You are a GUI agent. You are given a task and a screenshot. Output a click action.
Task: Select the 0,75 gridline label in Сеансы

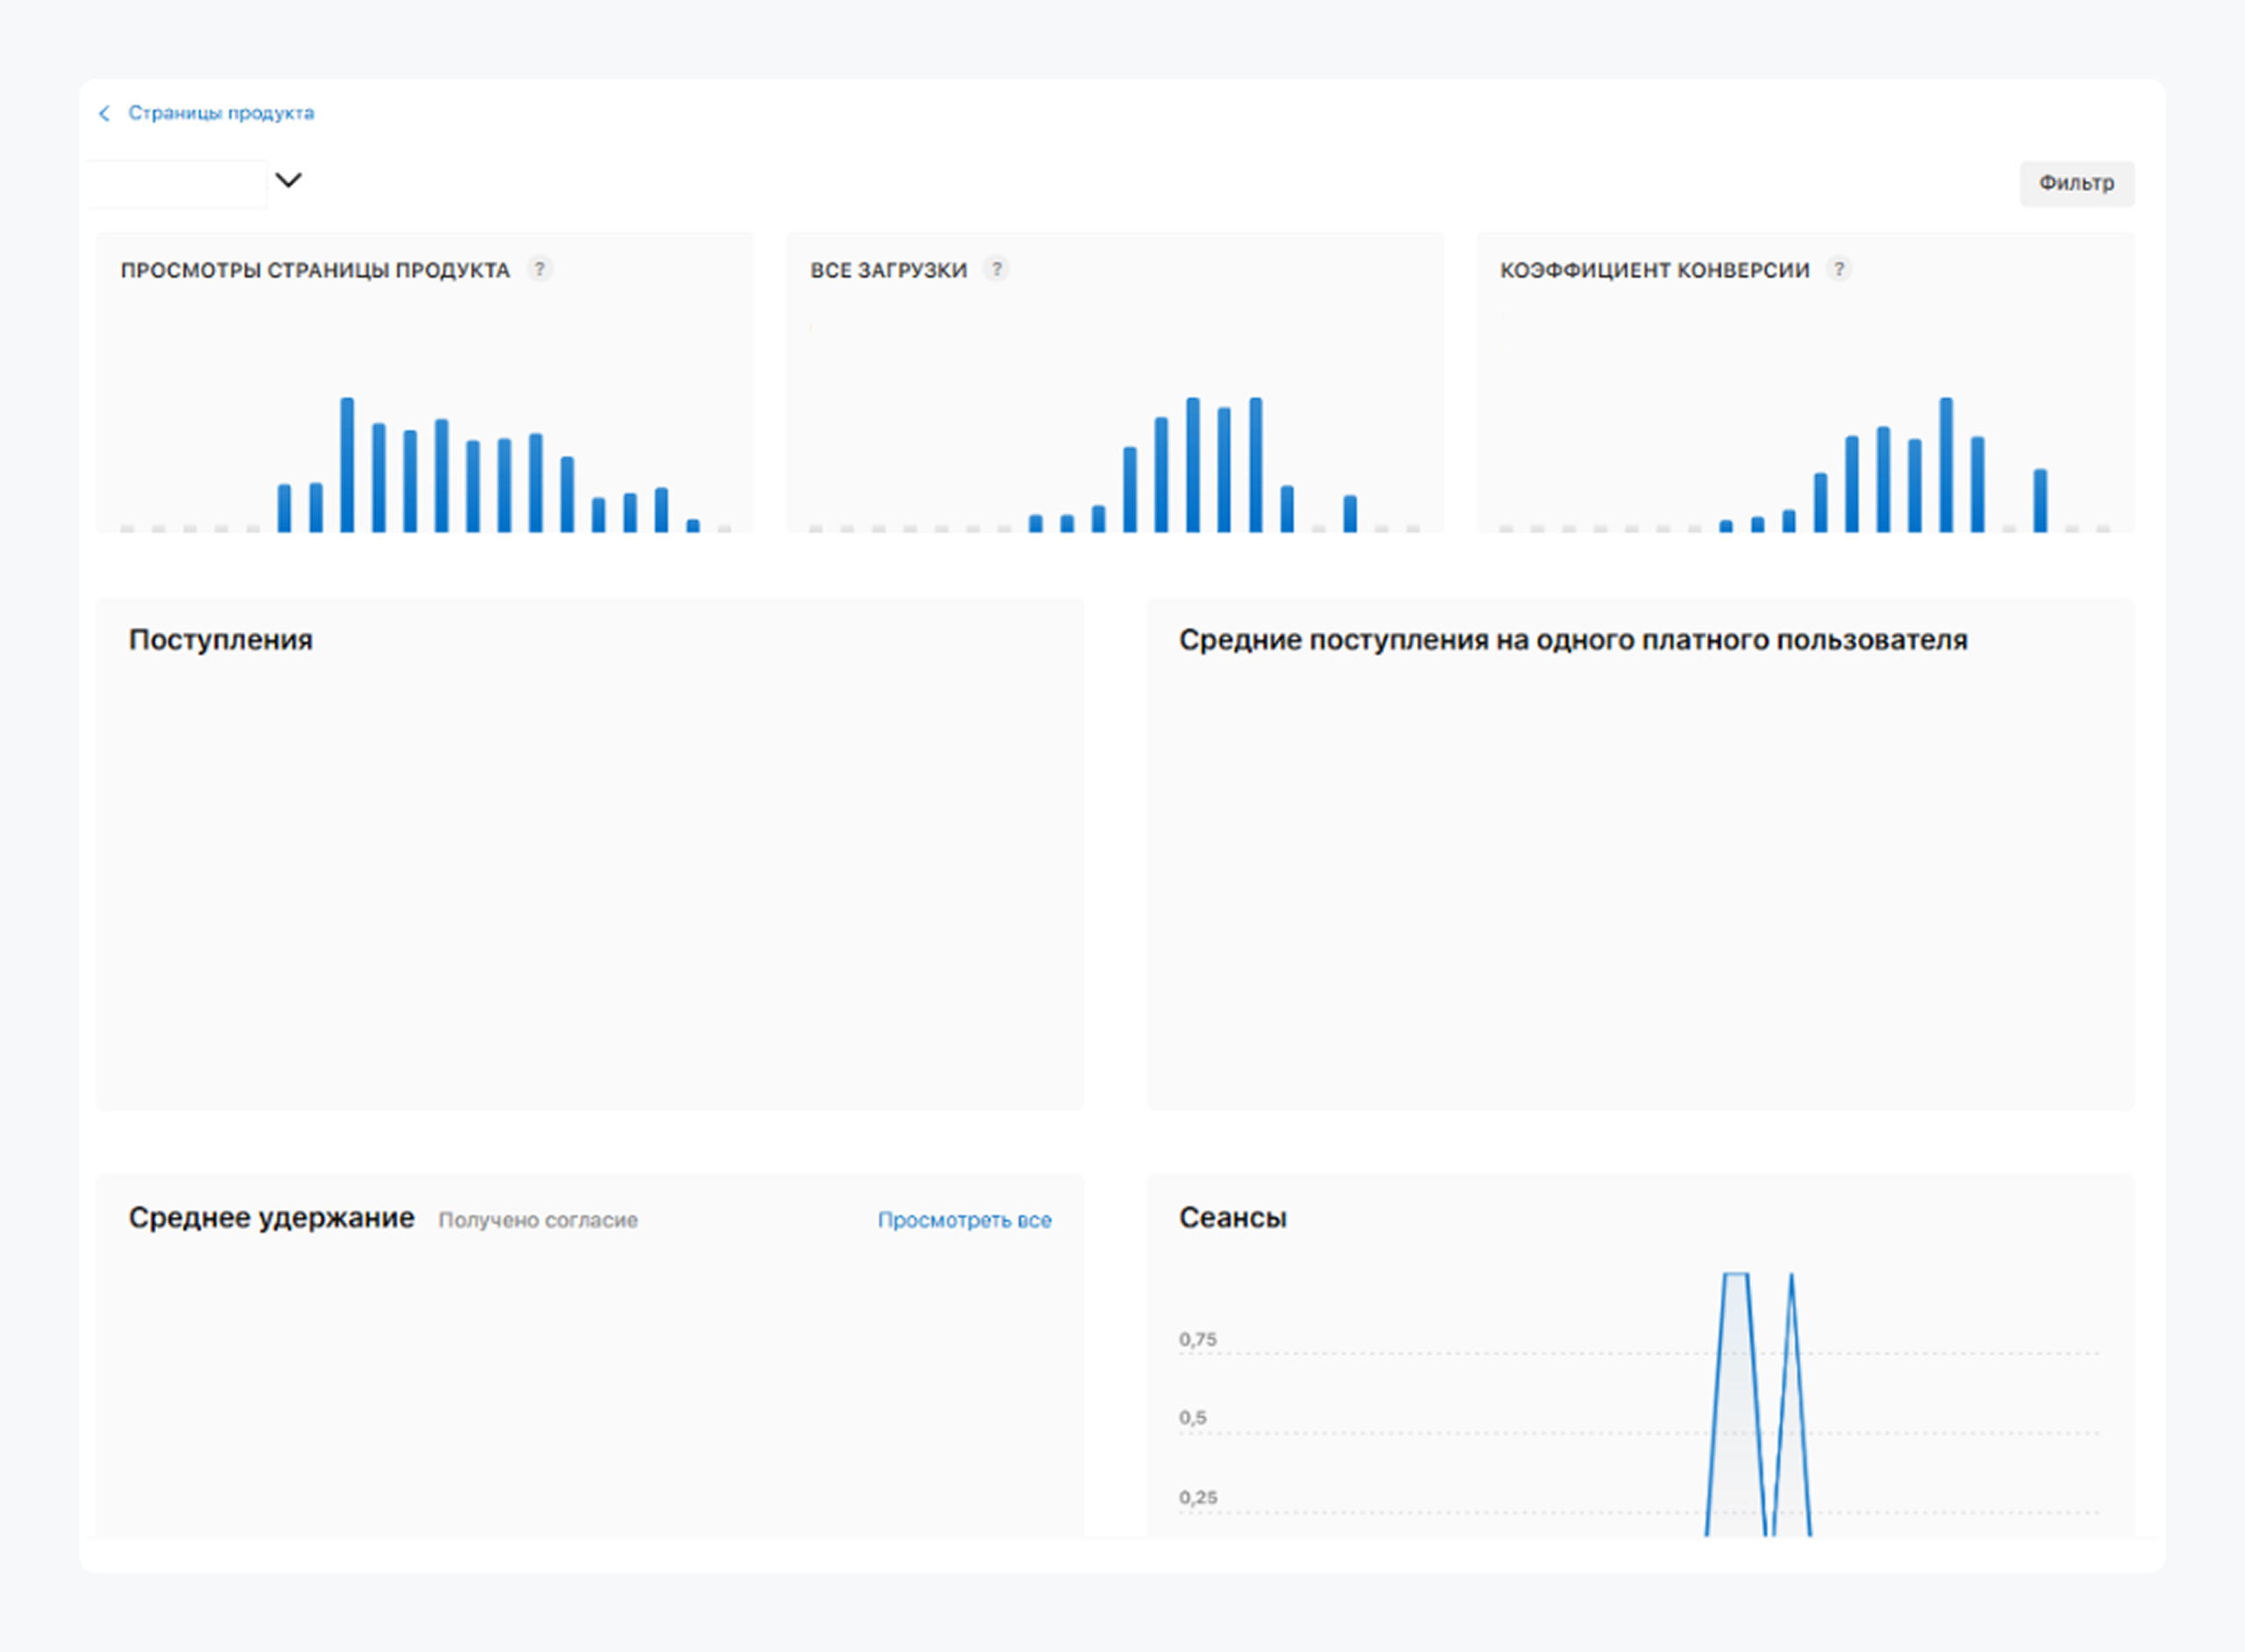pyautogui.click(x=1197, y=1339)
